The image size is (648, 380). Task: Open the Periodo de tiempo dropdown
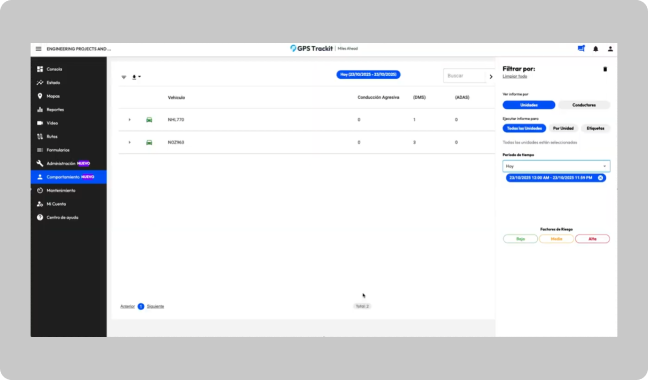556,166
